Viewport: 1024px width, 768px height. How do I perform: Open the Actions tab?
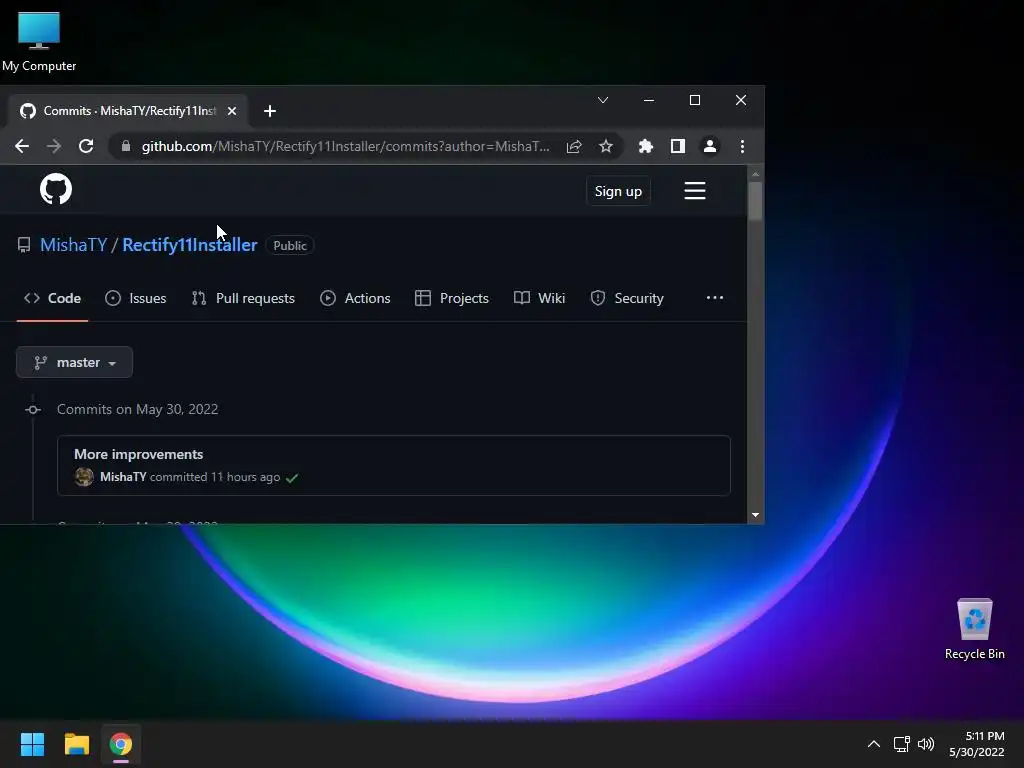[x=355, y=298]
